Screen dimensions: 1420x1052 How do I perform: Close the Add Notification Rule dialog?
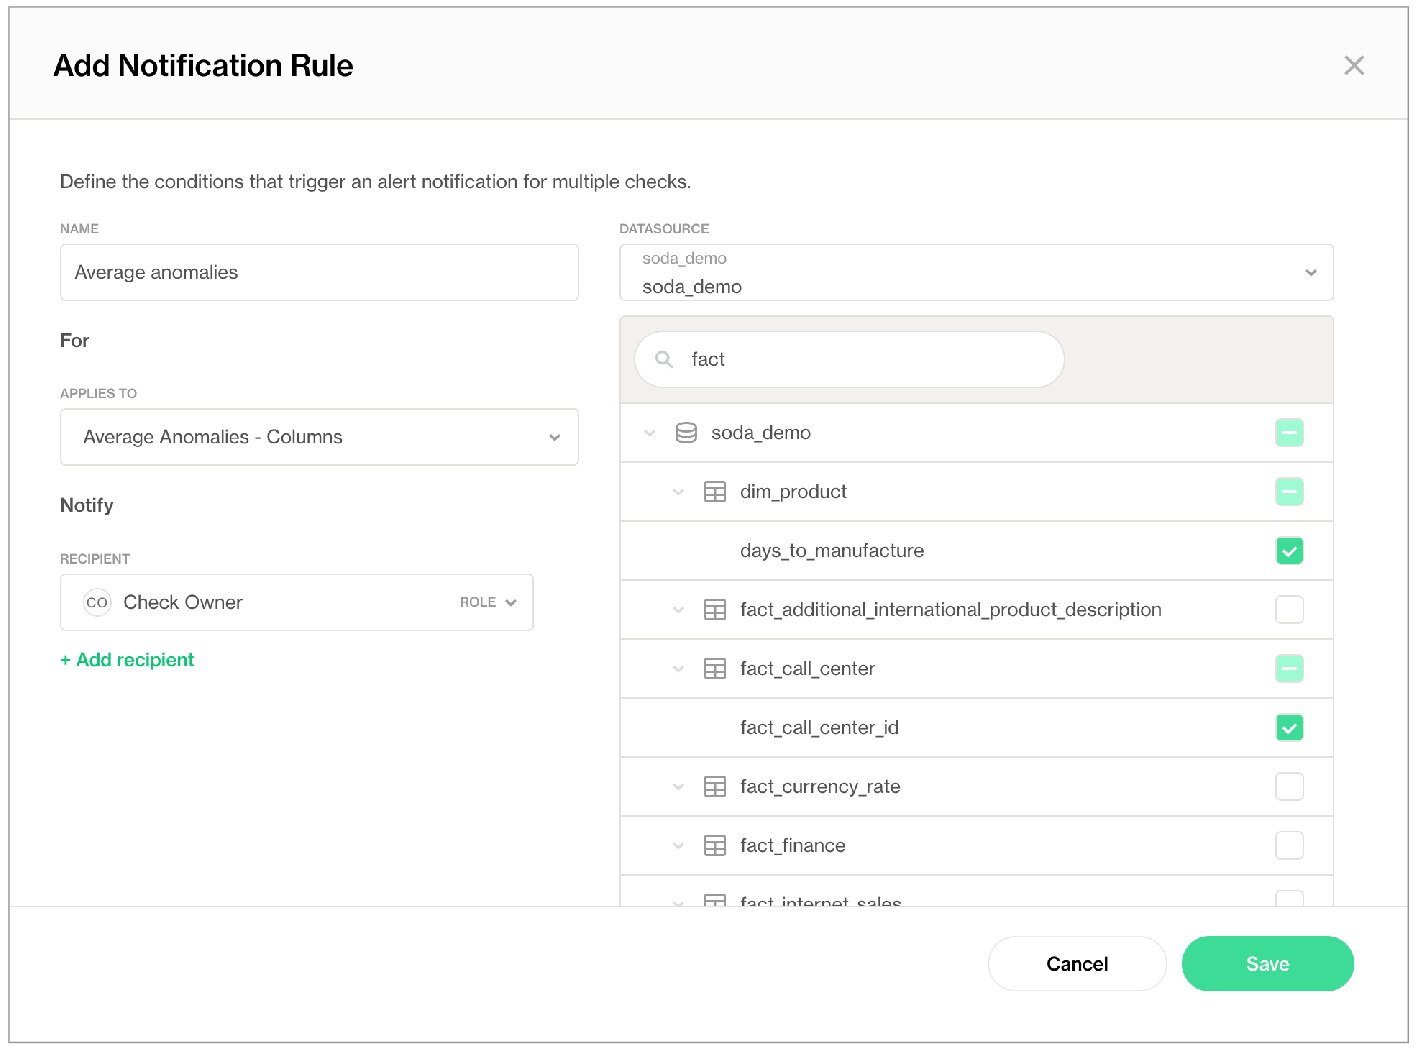click(x=1353, y=66)
